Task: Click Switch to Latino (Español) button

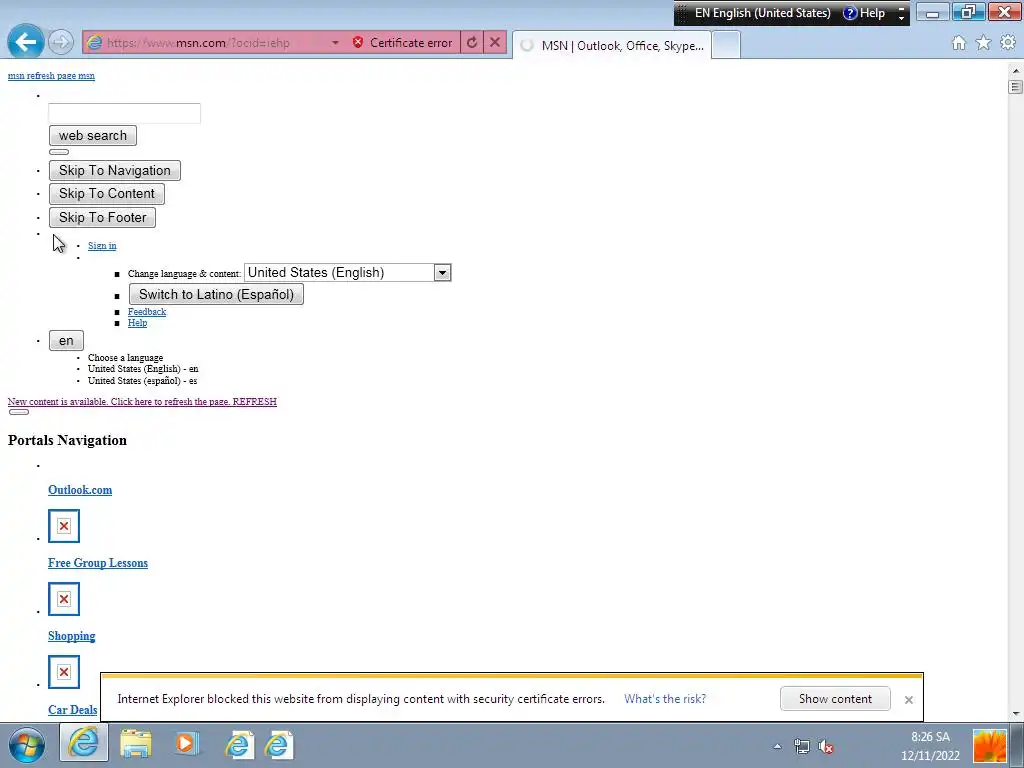Action: [216, 295]
